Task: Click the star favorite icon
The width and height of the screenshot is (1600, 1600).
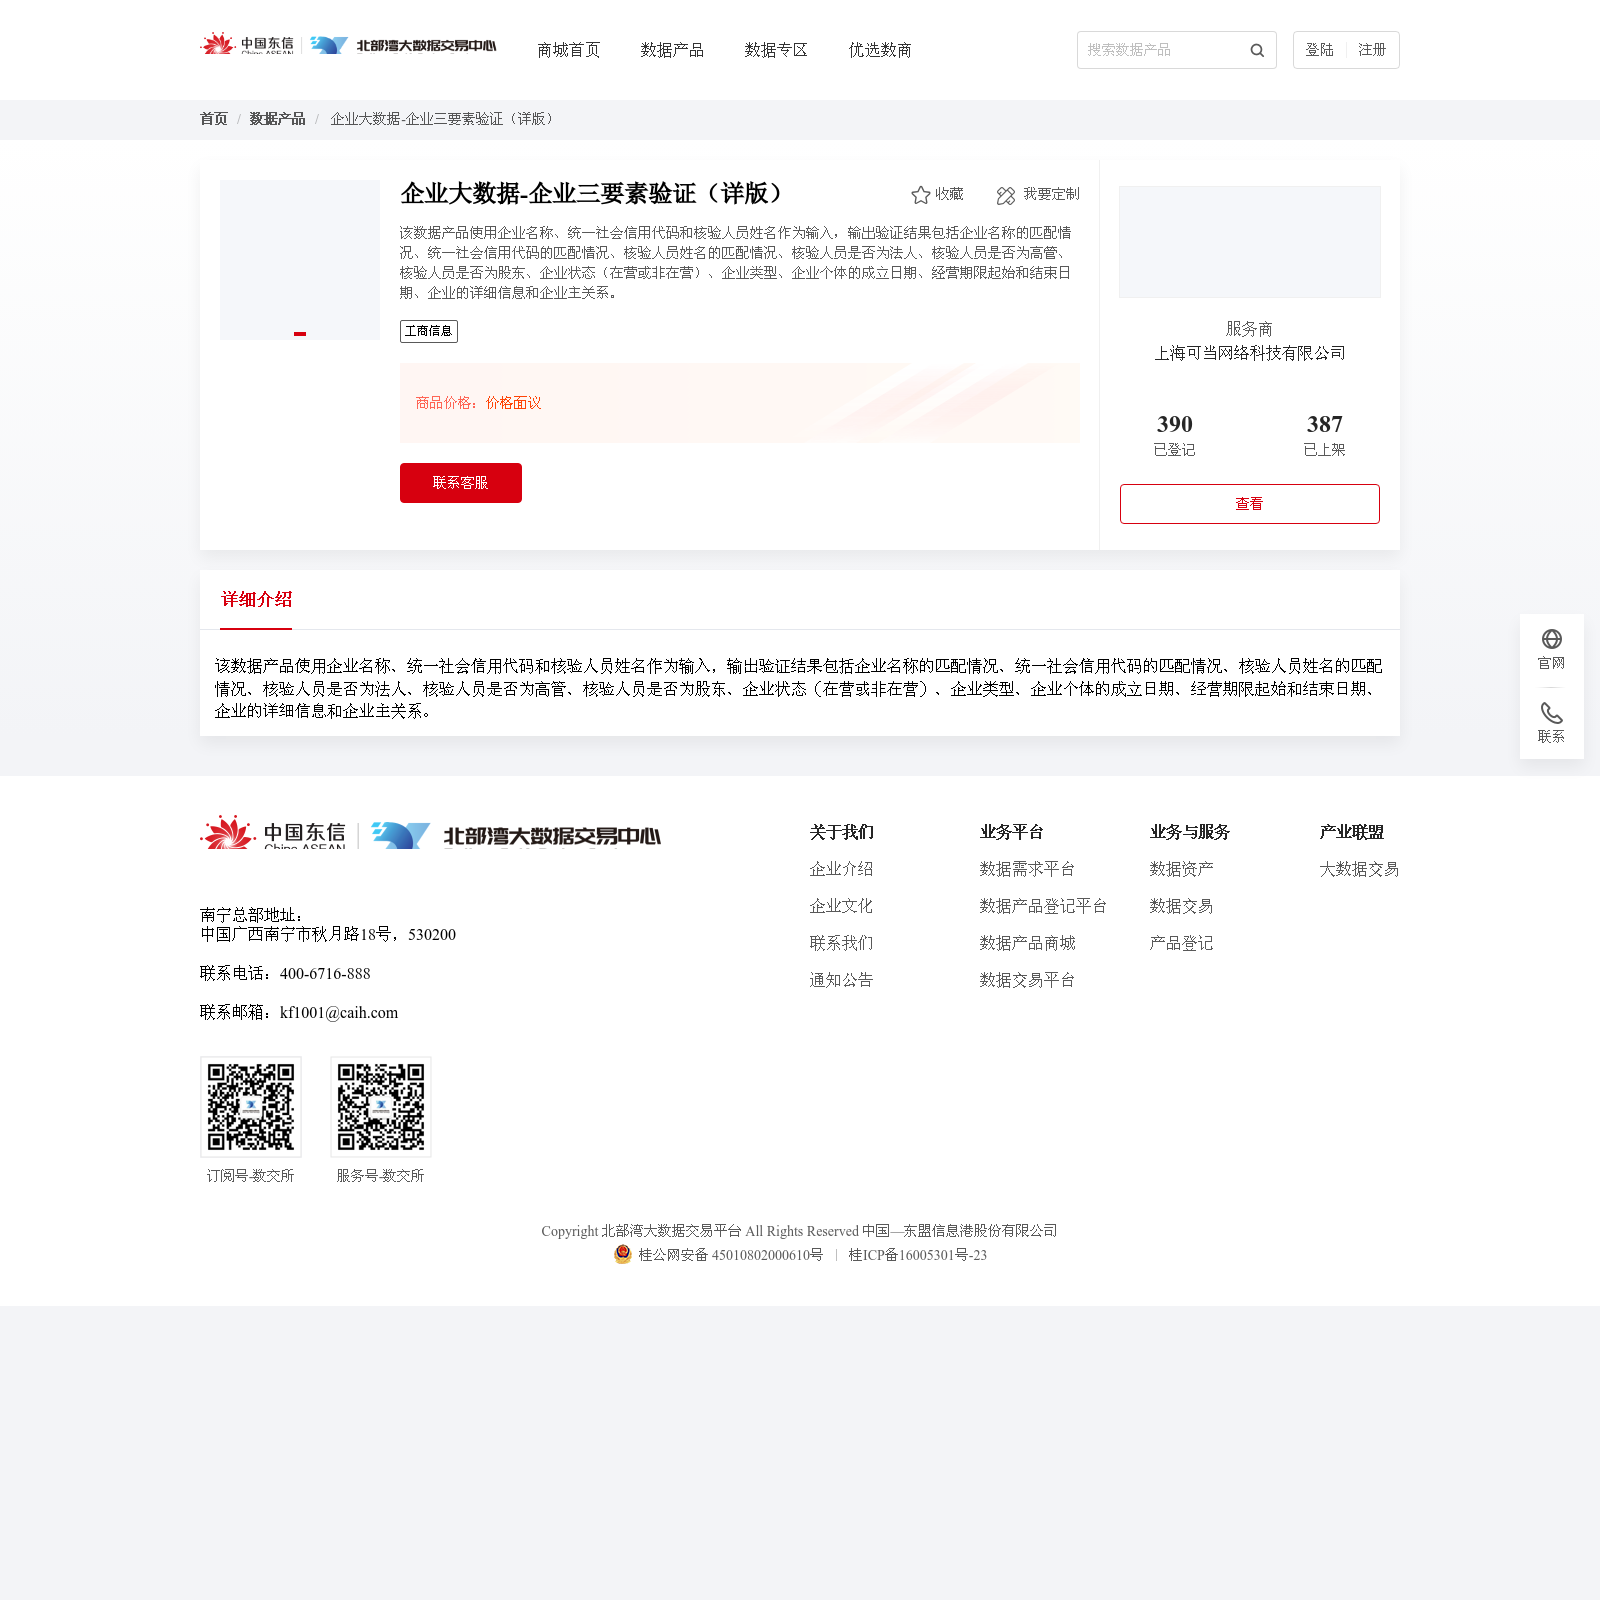Action: point(921,195)
